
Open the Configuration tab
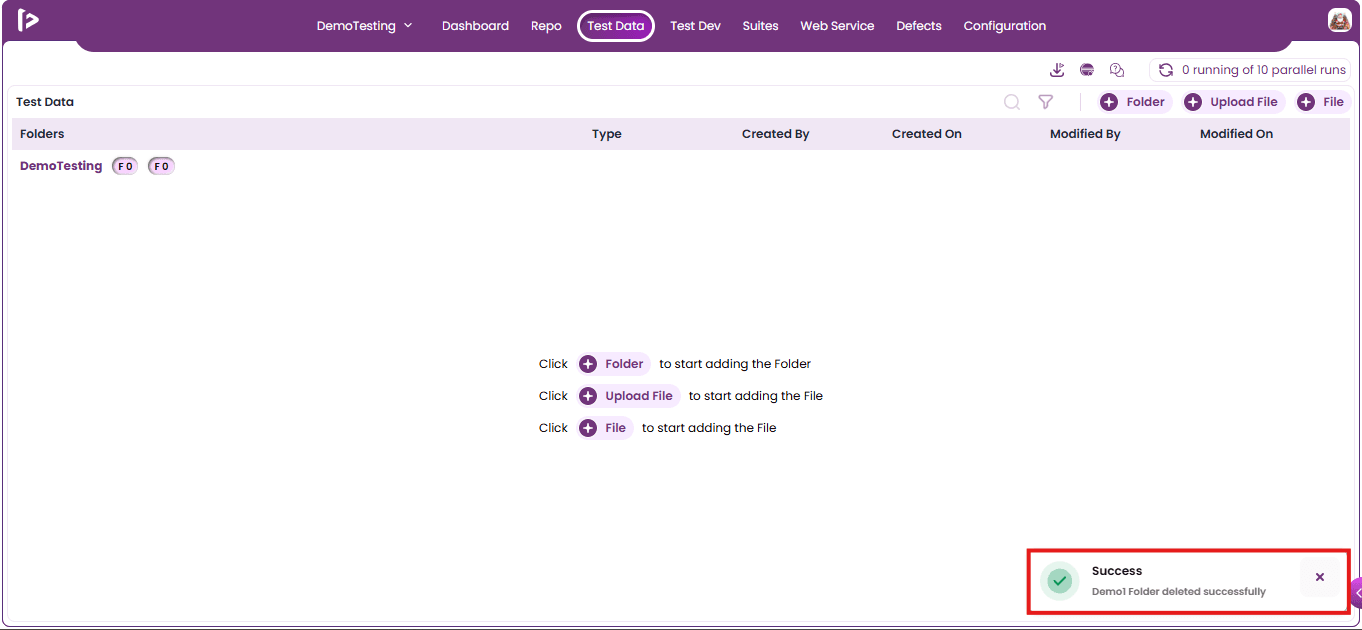[x=1005, y=26]
